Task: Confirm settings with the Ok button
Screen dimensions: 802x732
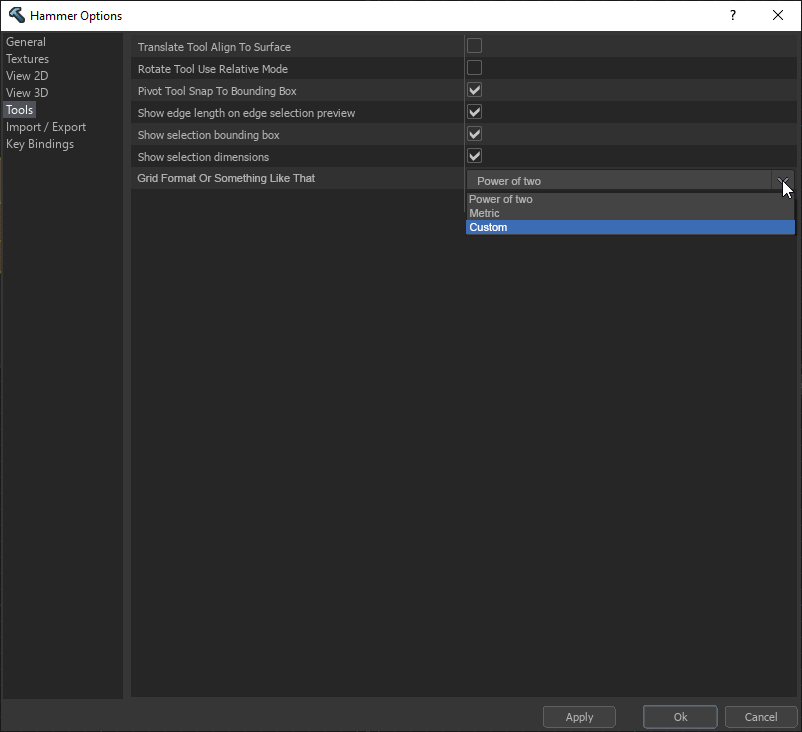Action: tap(680, 716)
